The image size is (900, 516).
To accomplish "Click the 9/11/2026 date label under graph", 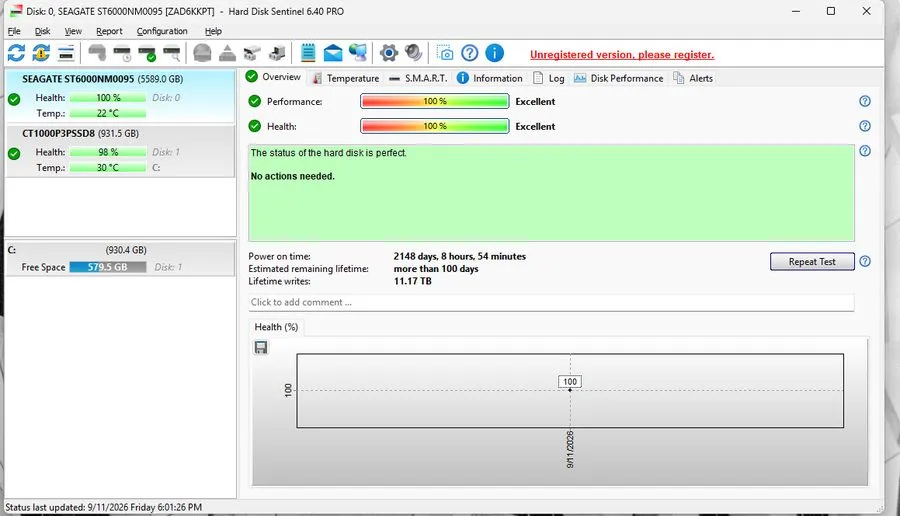I will coord(570,449).
